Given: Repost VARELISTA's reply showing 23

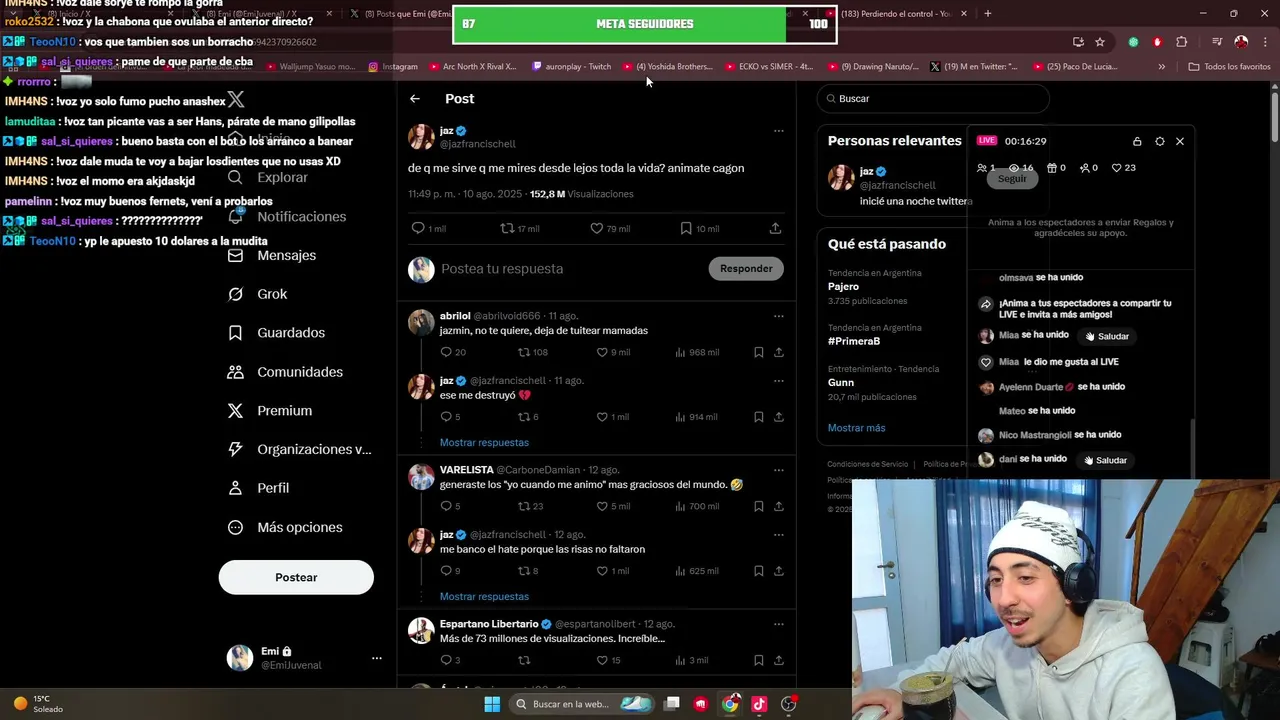Looking at the screenshot, I should [x=523, y=506].
